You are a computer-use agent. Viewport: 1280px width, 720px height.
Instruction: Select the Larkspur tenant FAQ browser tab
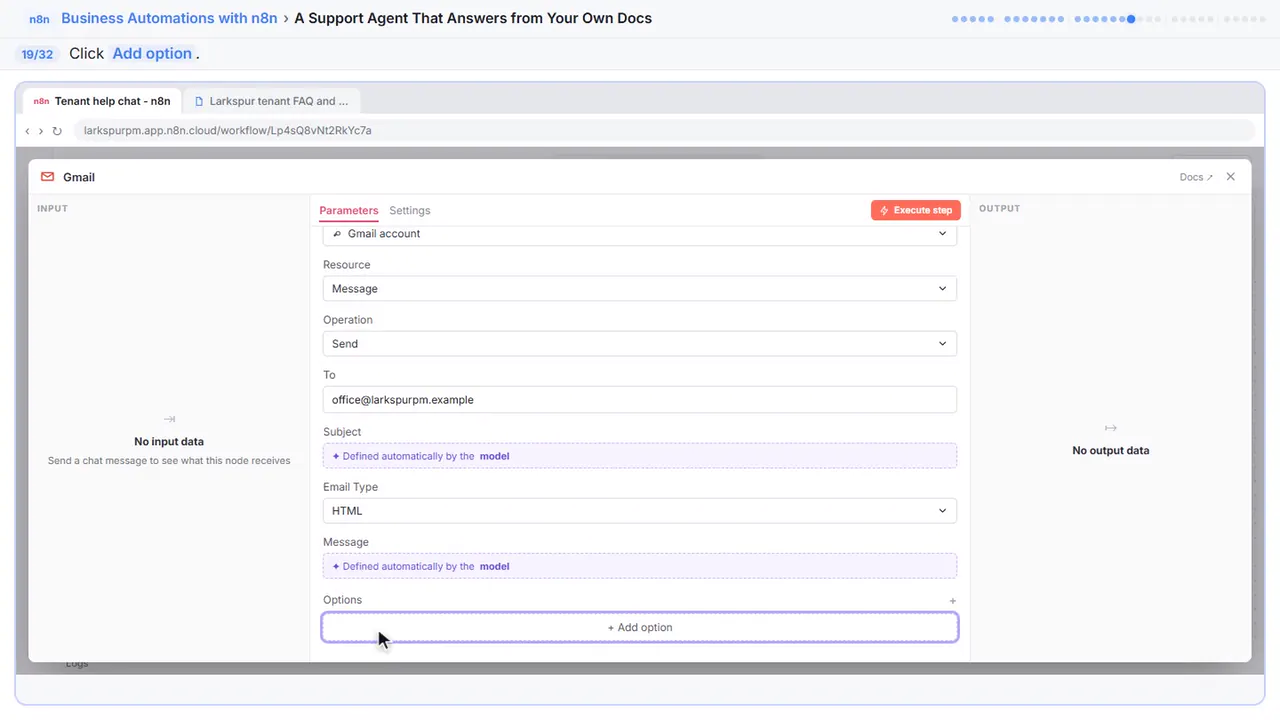coord(272,101)
